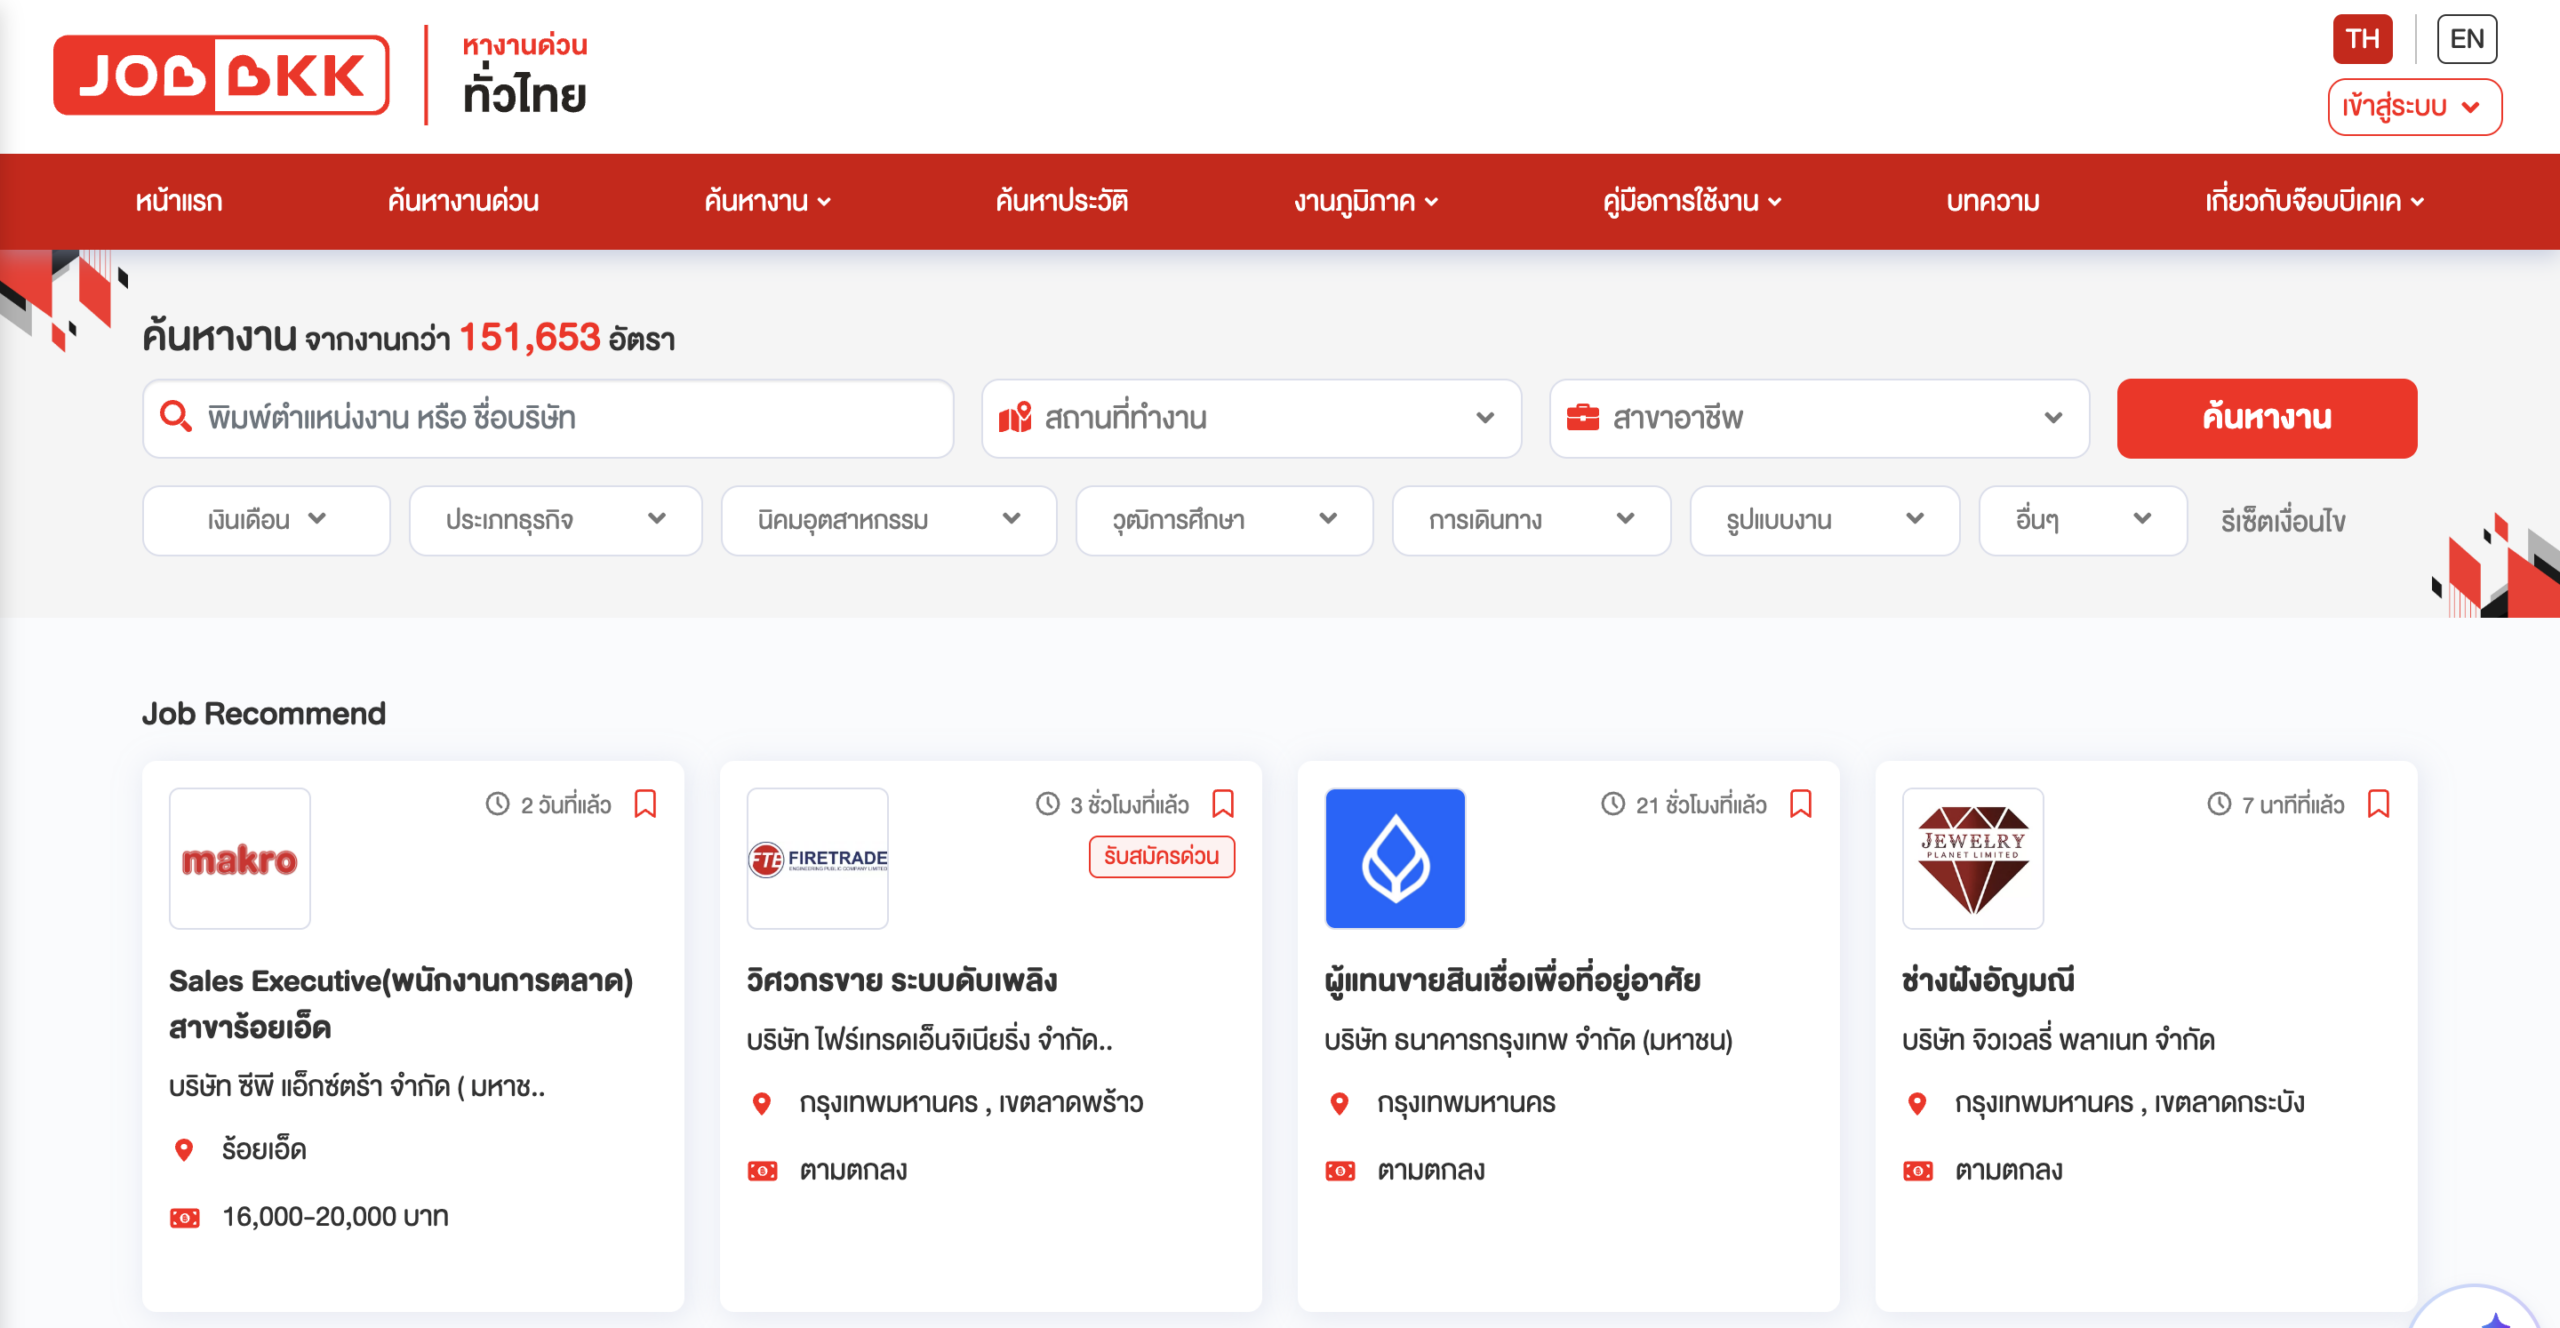Open the FIRETRADE company logo
This screenshot has width=2560, height=1328.
pyautogui.click(x=818, y=858)
